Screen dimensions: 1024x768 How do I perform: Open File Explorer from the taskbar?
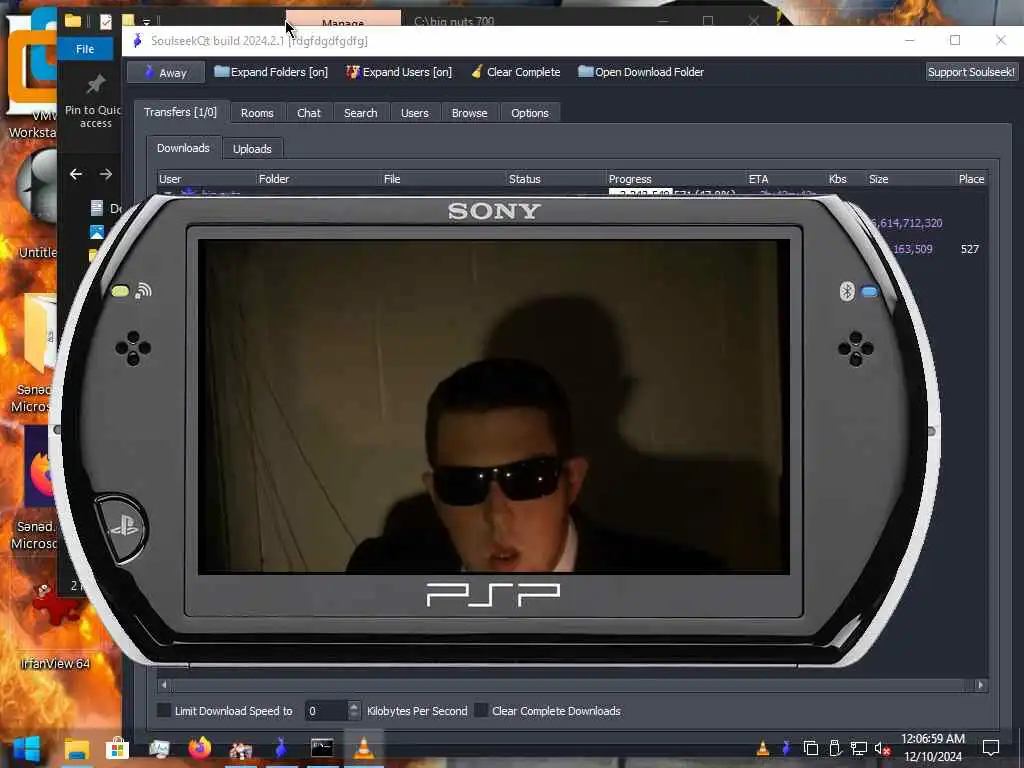coord(76,748)
